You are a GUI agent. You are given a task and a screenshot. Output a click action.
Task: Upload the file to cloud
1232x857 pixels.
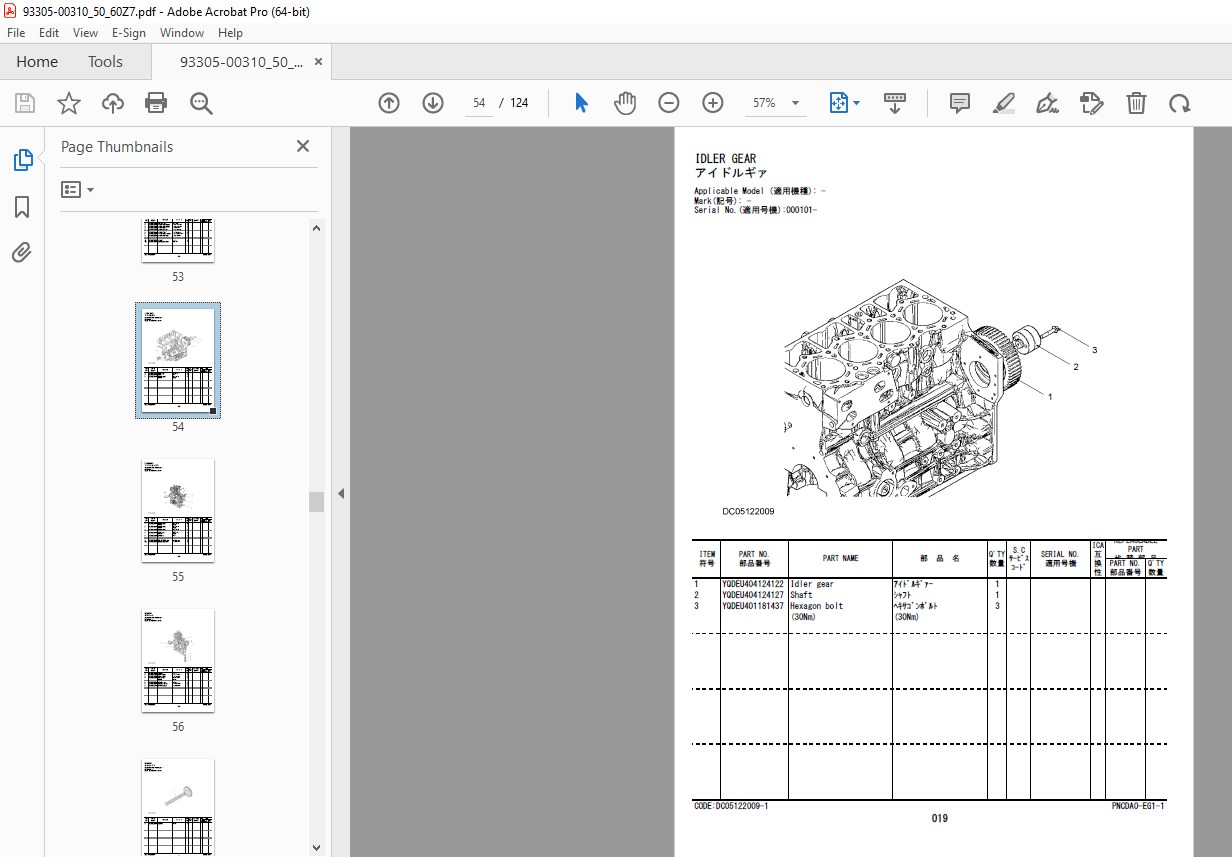pos(112,103)
